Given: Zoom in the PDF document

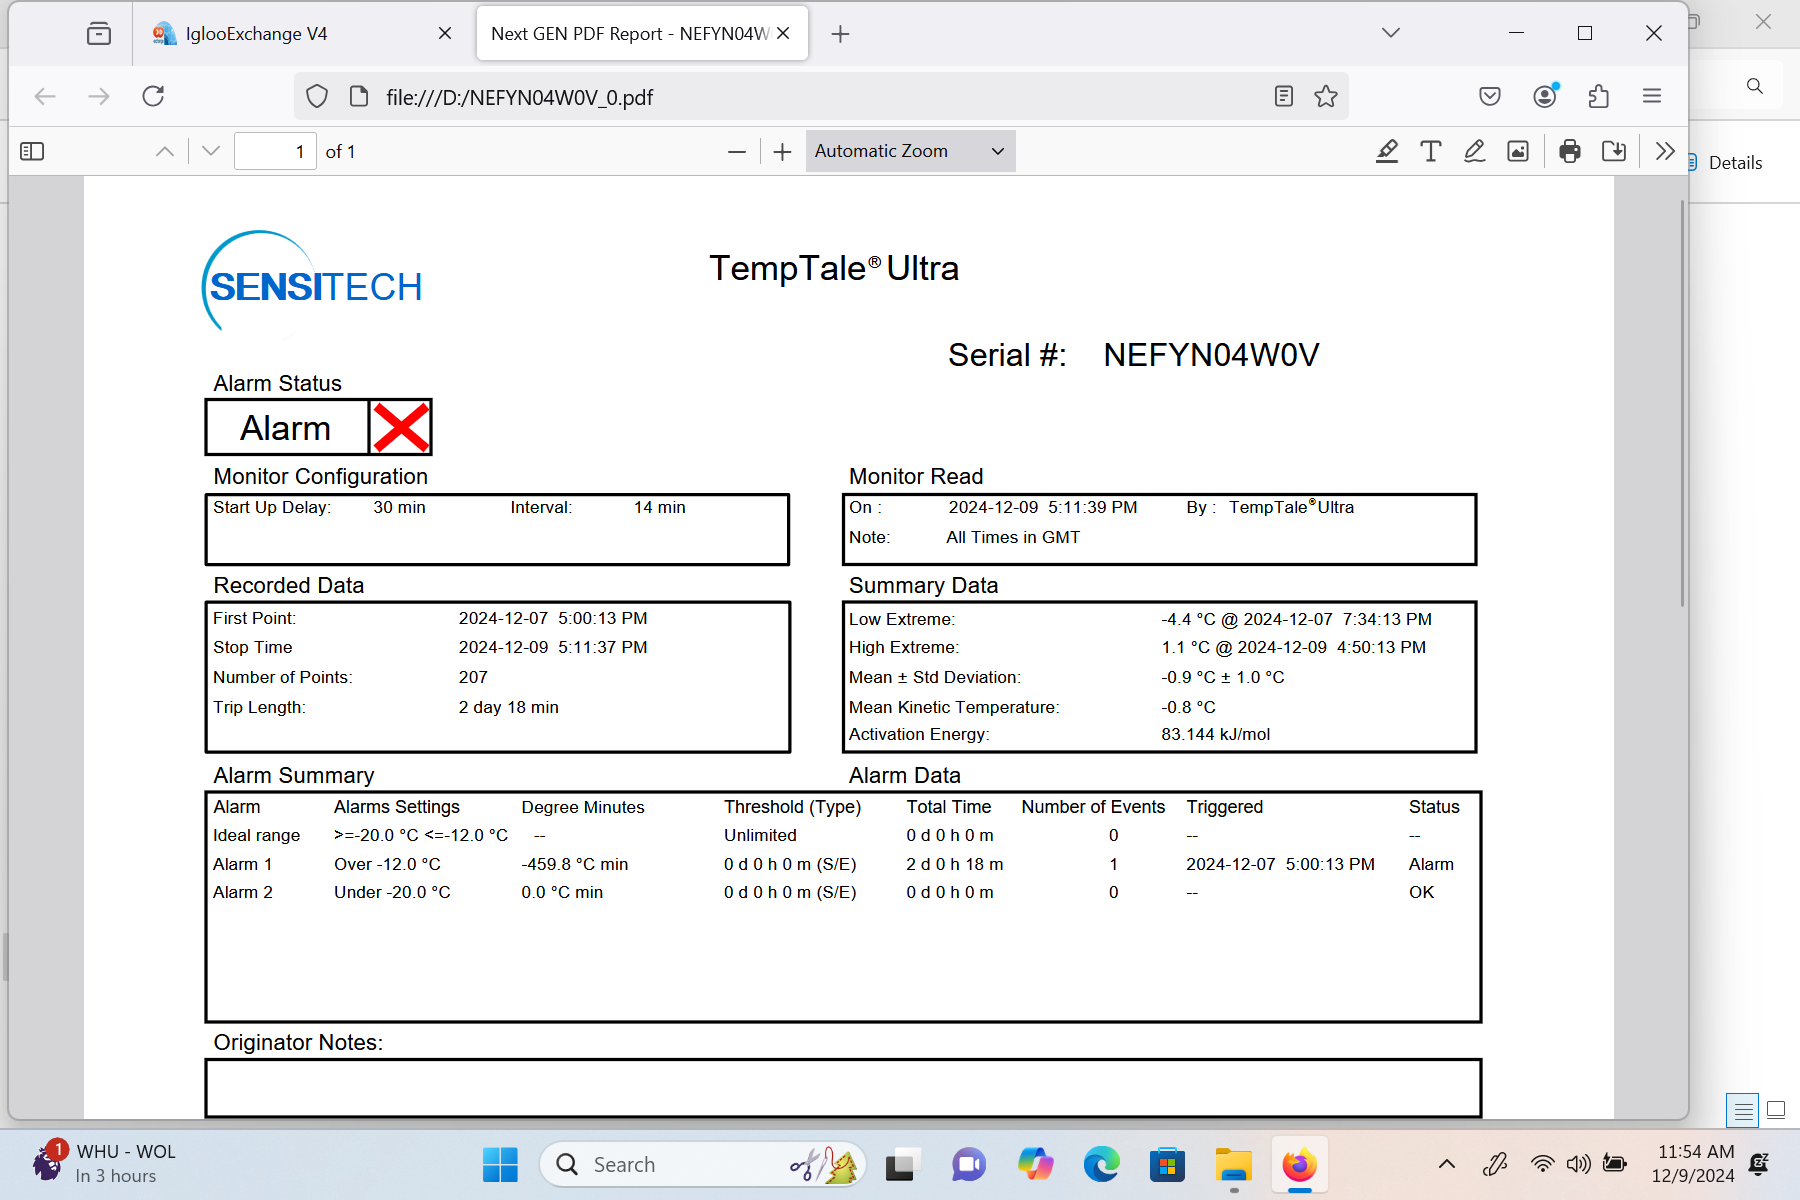Looking at the screenshot, I should point(783,151).
